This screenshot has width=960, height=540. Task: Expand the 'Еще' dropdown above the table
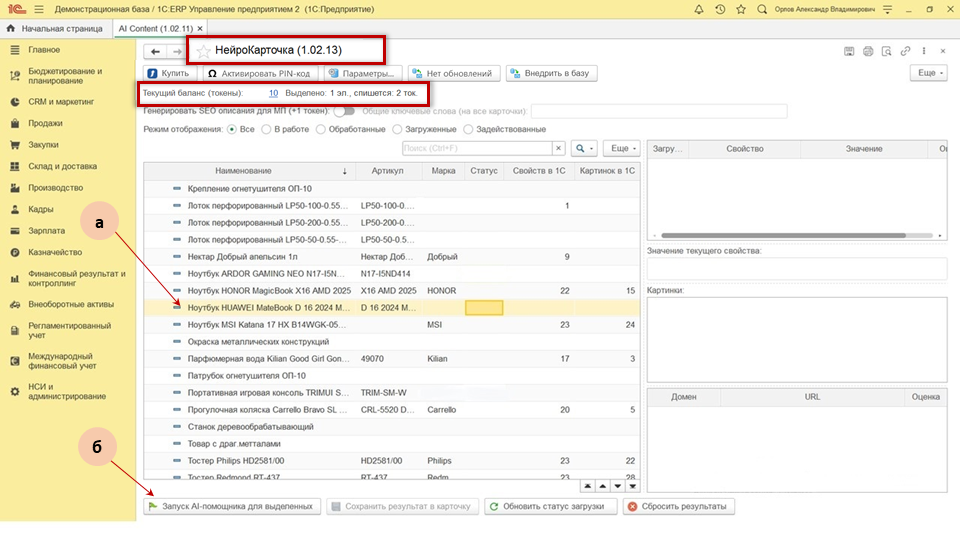point(620,148)
